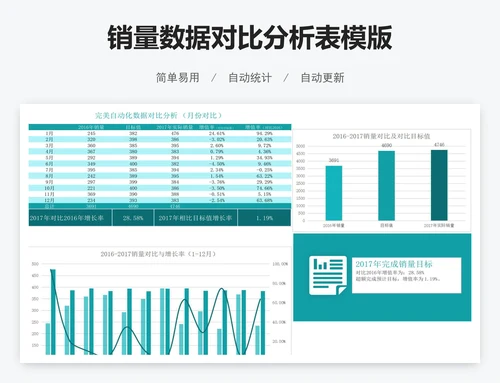Viewport: 500px width, 383px height.
Task: Select the 6月 row label
Action: (49, 164)
